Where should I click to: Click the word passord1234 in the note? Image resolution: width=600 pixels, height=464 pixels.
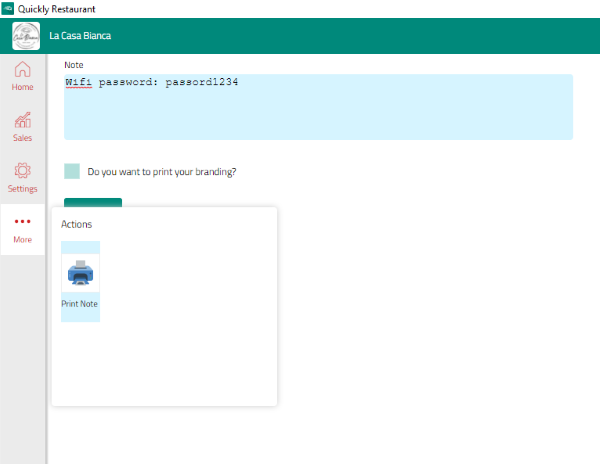tap(202, 82)
